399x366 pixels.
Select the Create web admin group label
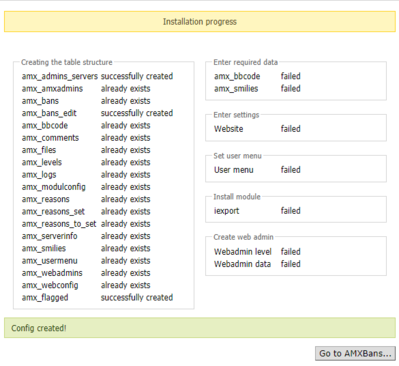point(243,237)
